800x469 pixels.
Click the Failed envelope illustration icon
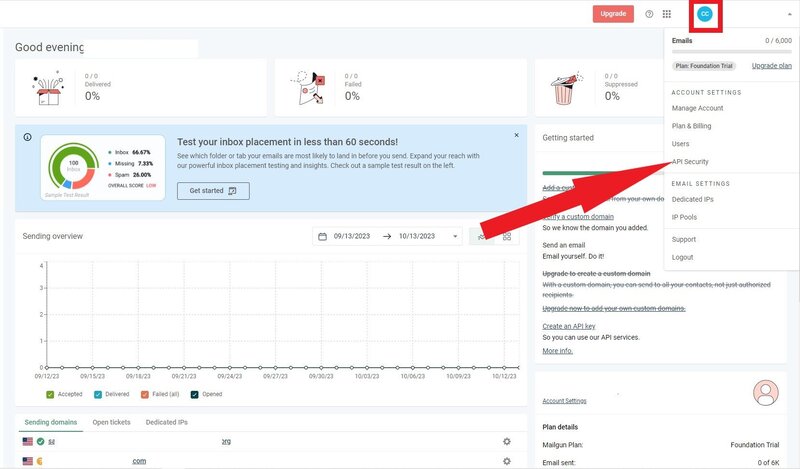pos(308,88)
